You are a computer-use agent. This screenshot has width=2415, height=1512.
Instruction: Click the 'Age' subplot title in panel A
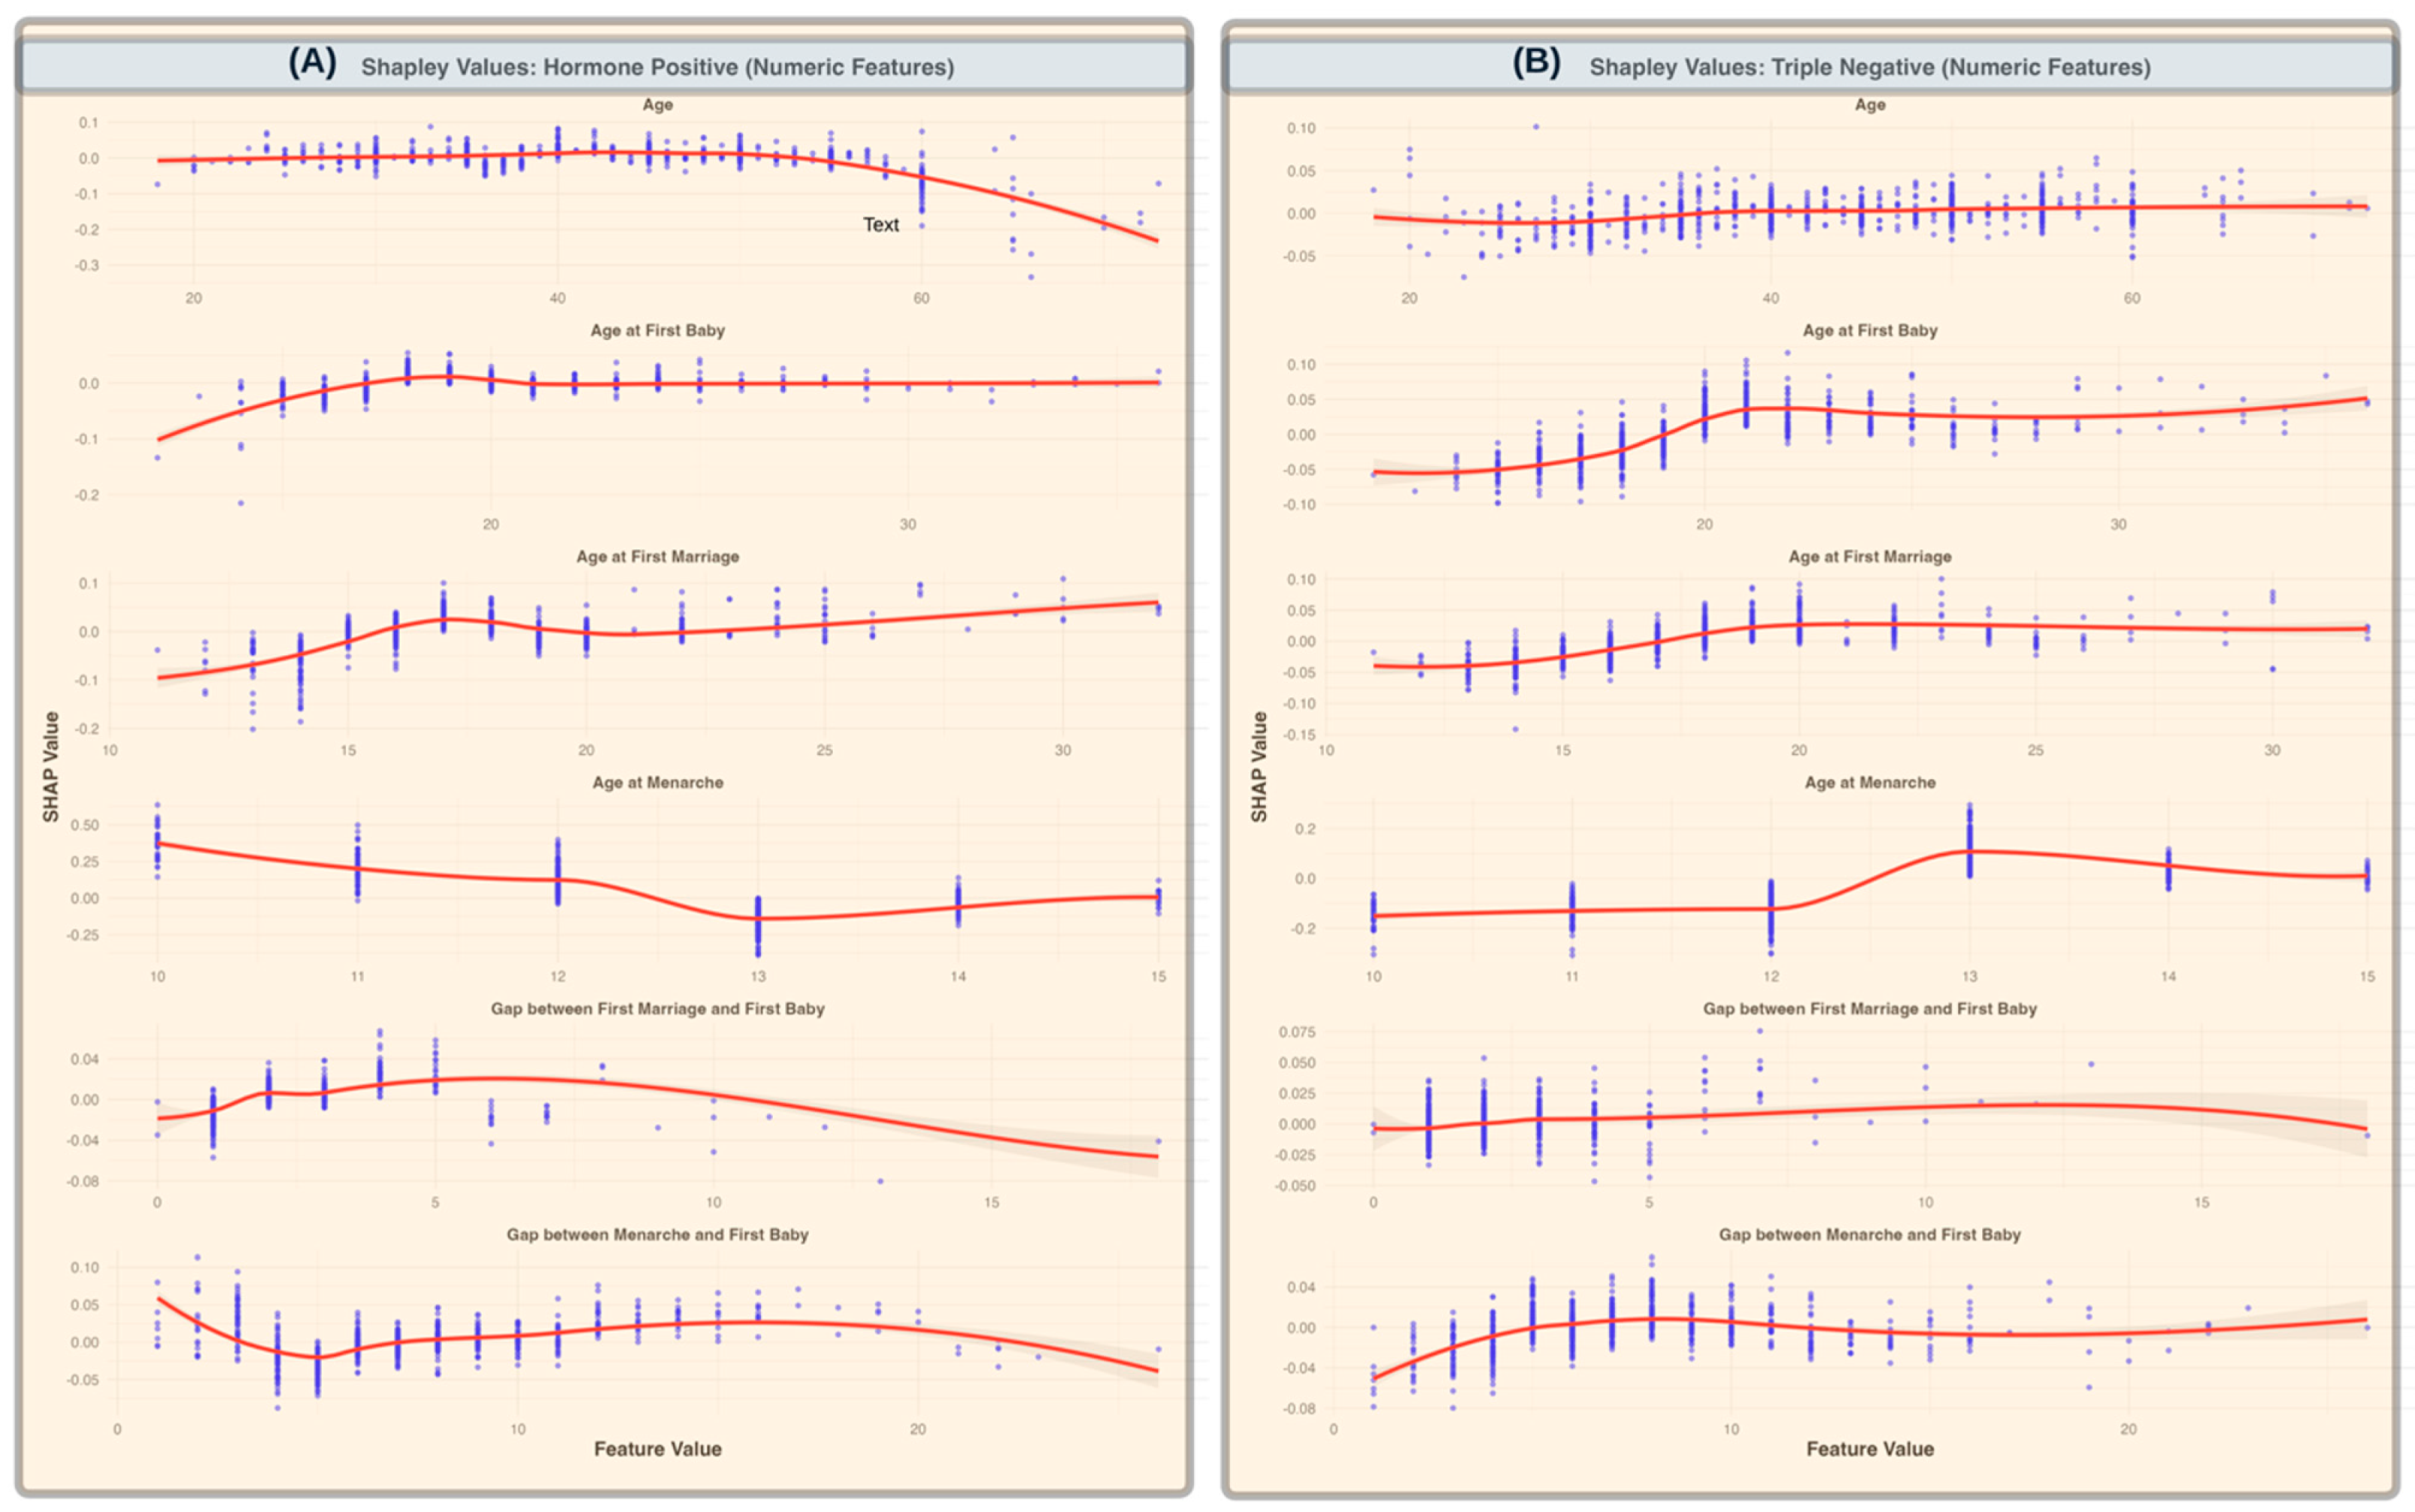[657, 104]
